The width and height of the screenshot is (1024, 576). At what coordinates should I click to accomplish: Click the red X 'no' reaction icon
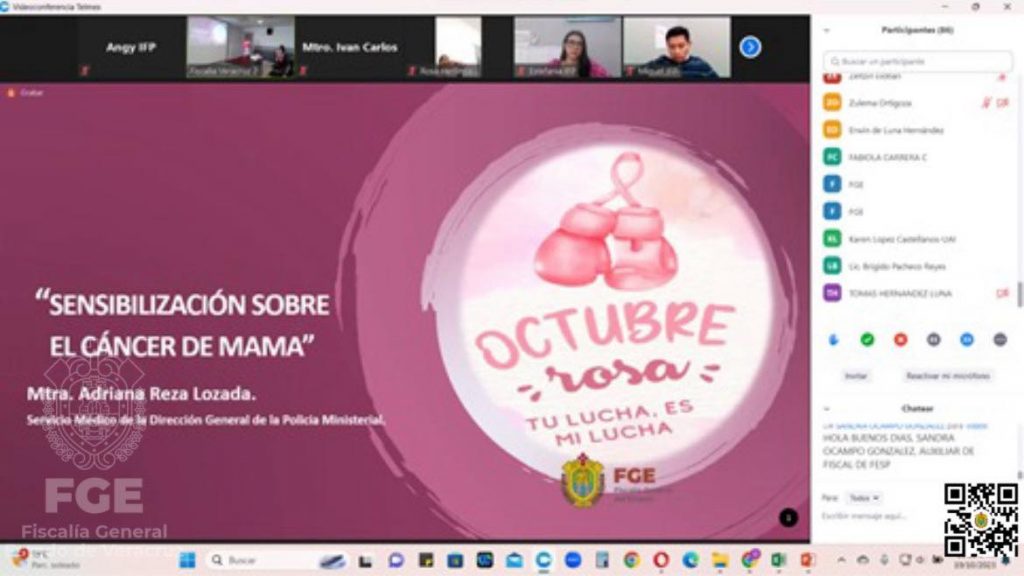[x=900, y=340]
